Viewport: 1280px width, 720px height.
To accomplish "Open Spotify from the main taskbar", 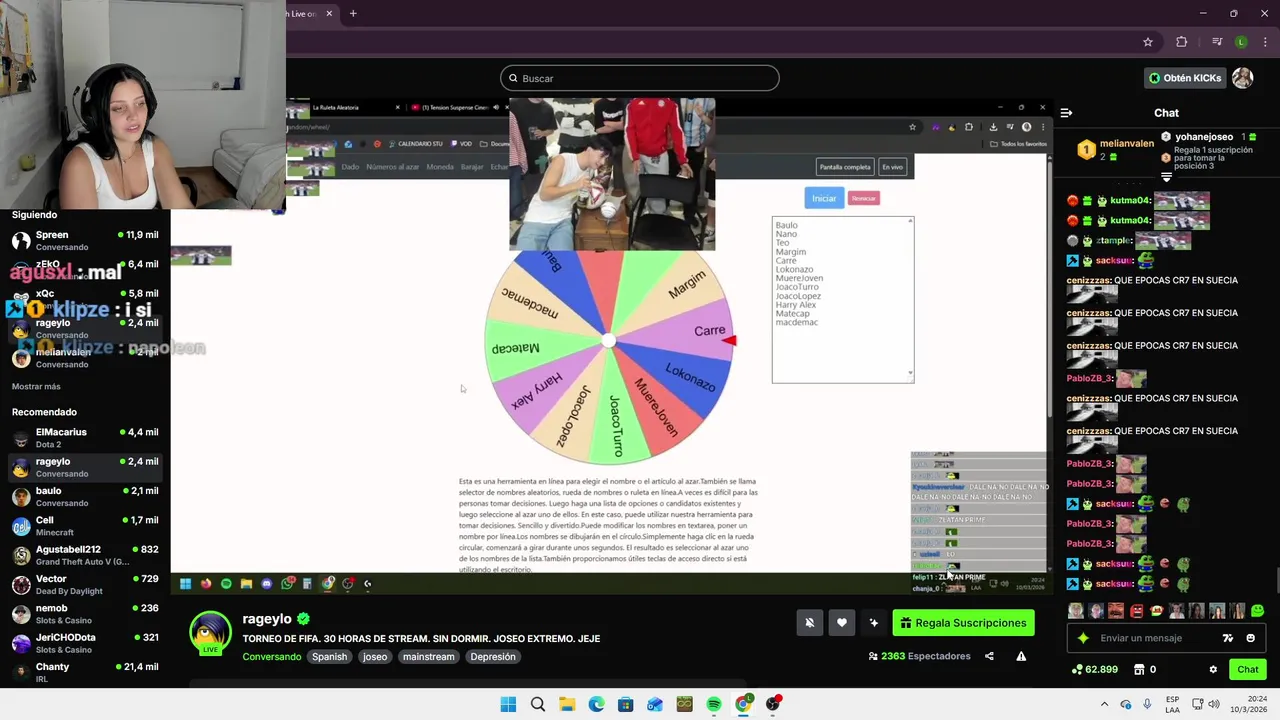I will tap(714, 704).
